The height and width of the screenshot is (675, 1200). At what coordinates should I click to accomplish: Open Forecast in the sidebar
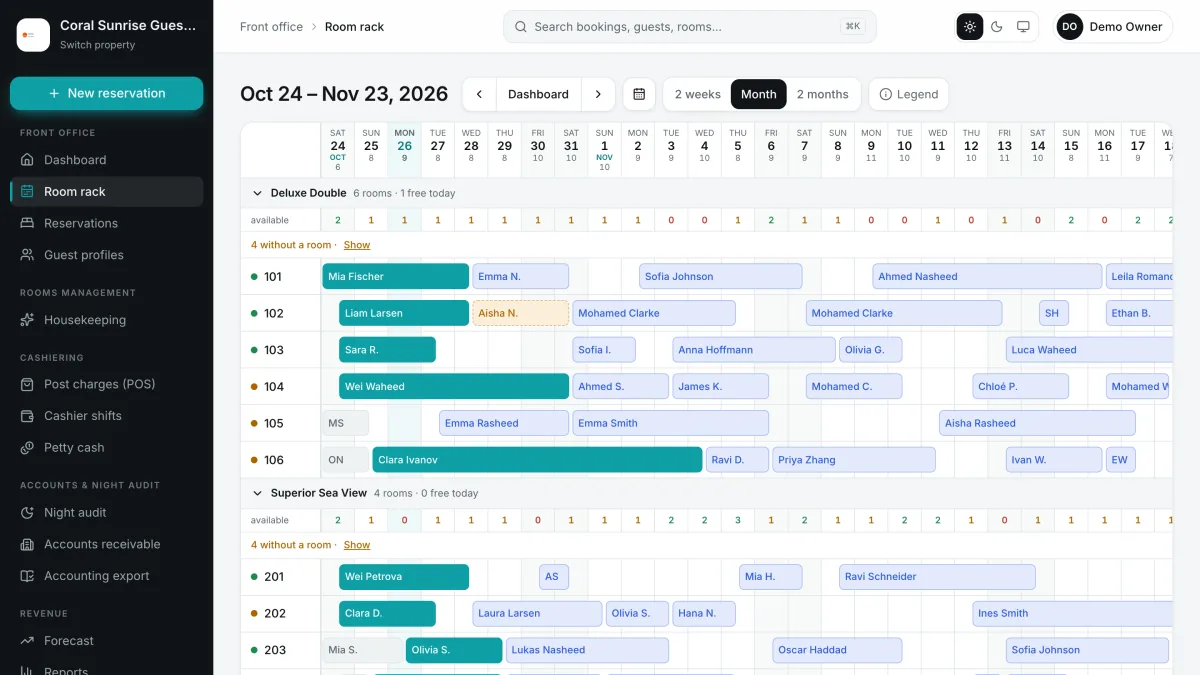[106, 641]
